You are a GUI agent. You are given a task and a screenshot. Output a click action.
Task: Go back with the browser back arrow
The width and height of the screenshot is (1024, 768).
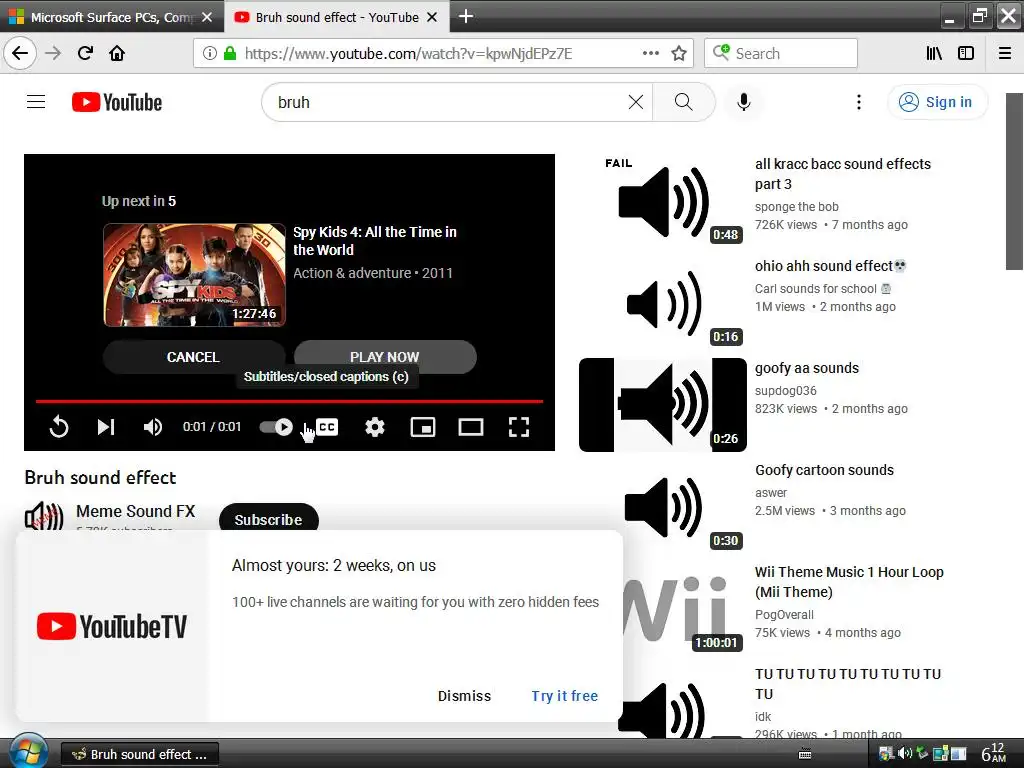(20, 53)
